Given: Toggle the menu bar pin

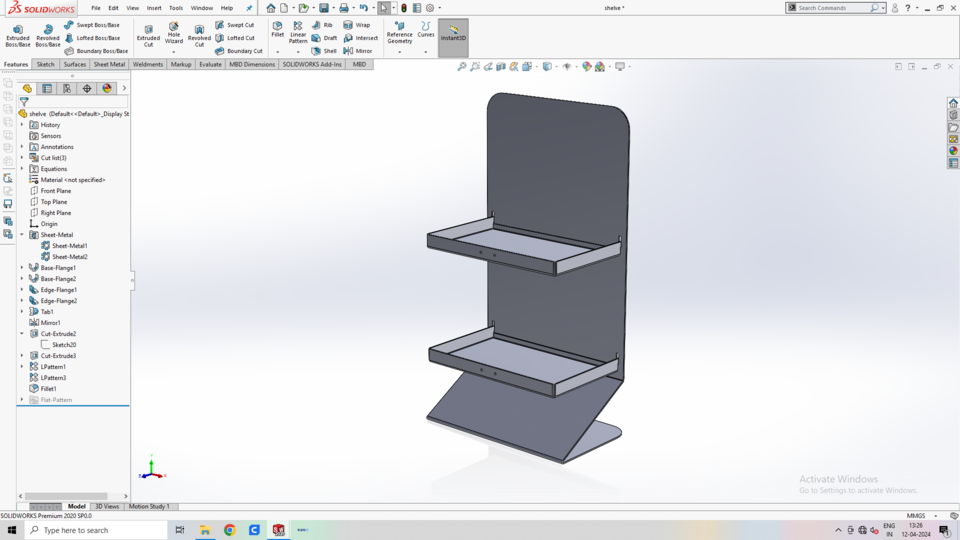Looking at the screenshot, I should 249,8.
